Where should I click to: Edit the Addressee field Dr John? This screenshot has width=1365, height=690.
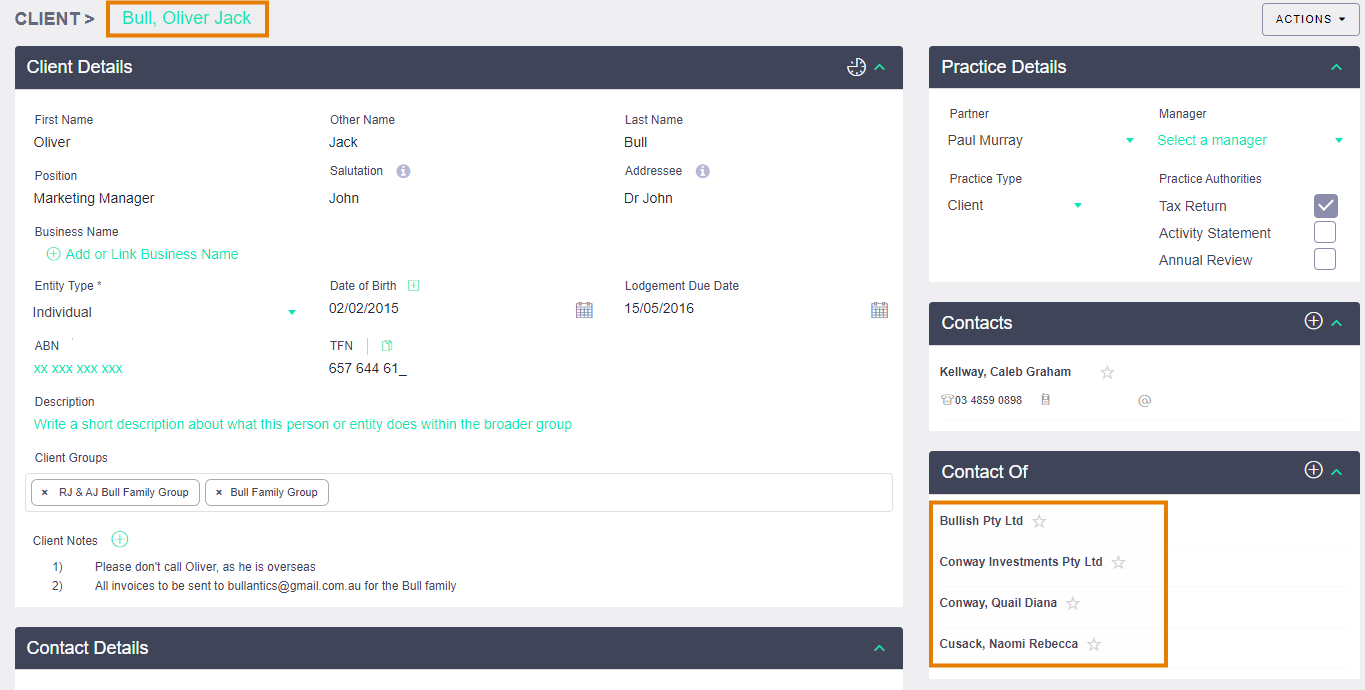648,198
